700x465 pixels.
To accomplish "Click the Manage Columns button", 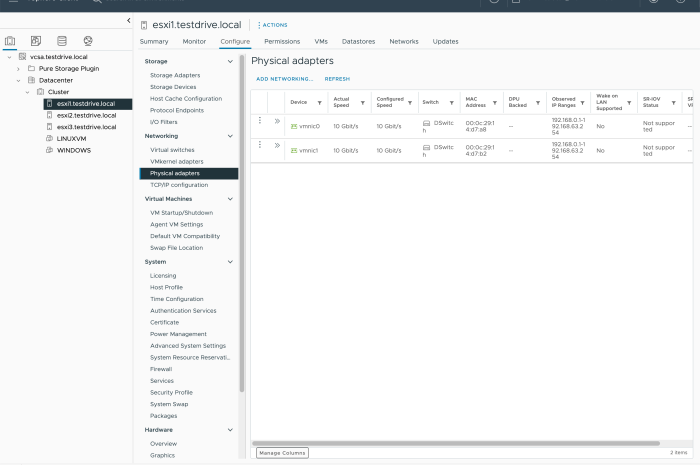I will (x=282, y=453).
